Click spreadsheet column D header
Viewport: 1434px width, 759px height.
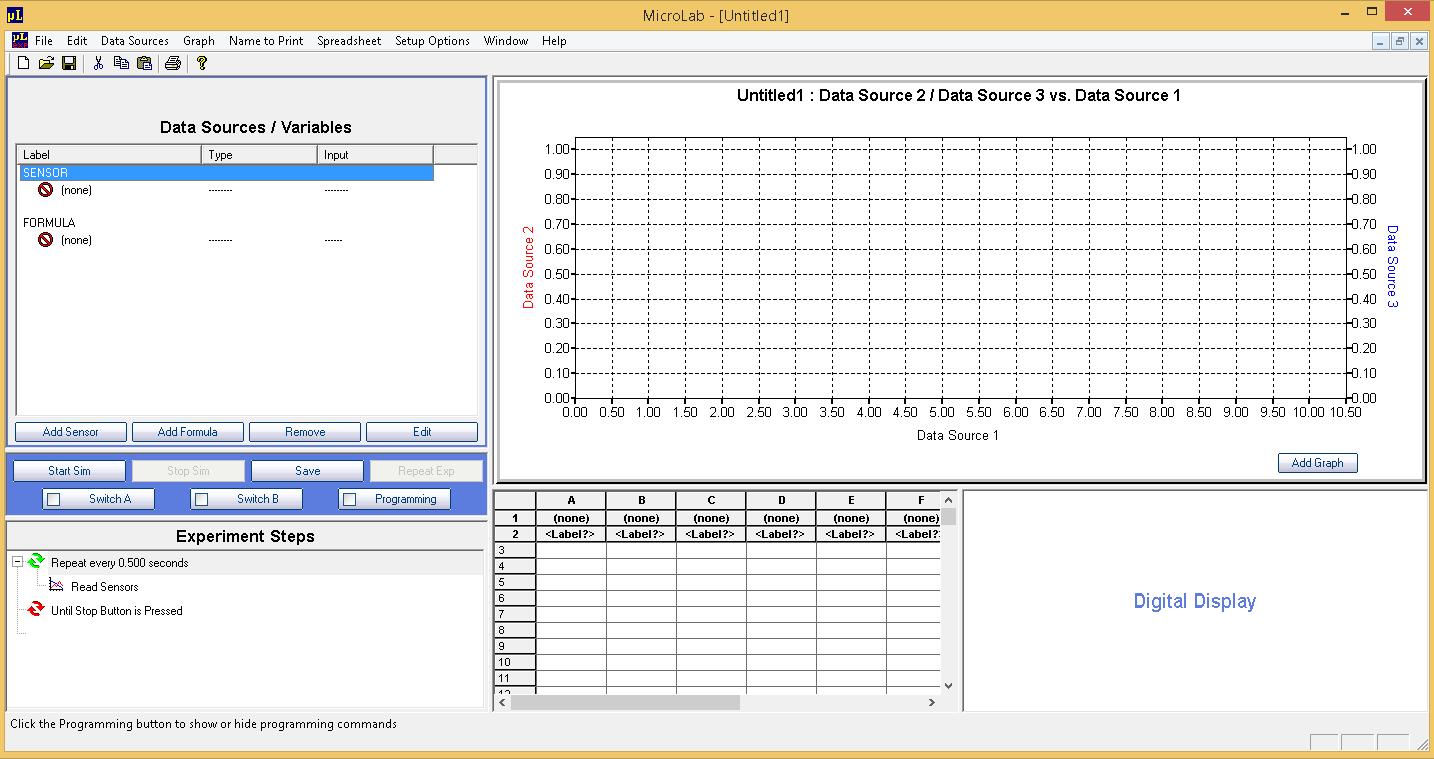[781, 500]
